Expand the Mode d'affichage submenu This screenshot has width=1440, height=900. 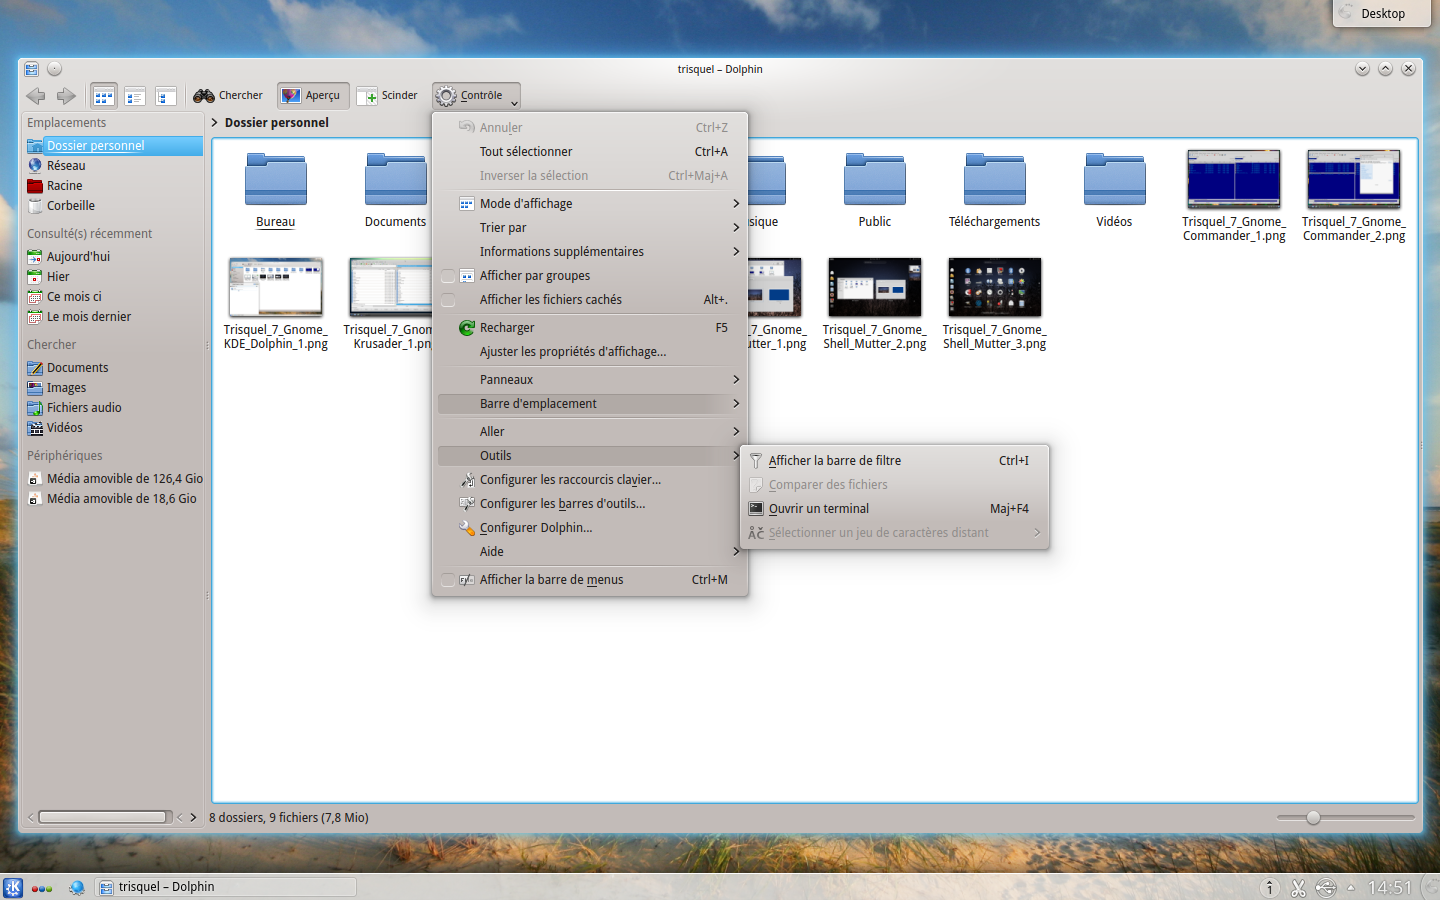pyautogui.click(x=590, y=204)
